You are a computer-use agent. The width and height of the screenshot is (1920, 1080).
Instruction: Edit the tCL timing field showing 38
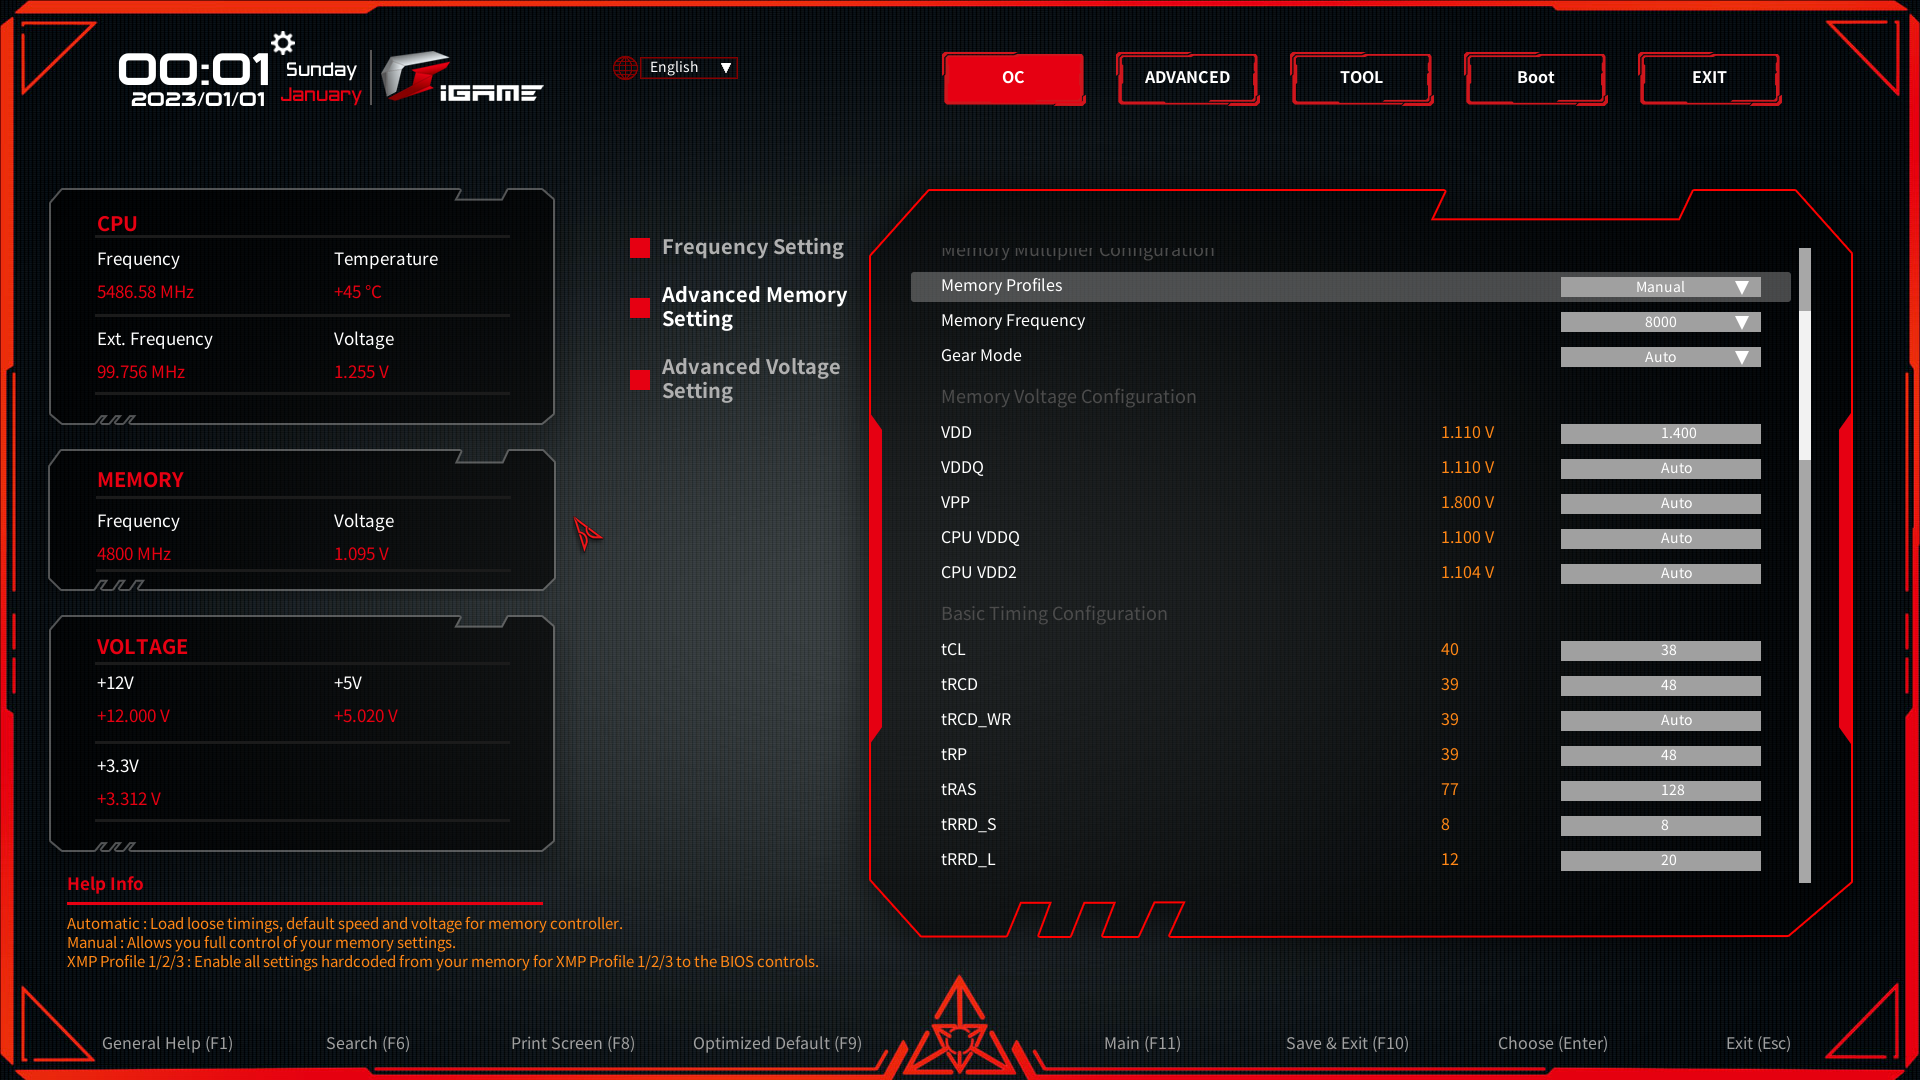click(1659, 650)
